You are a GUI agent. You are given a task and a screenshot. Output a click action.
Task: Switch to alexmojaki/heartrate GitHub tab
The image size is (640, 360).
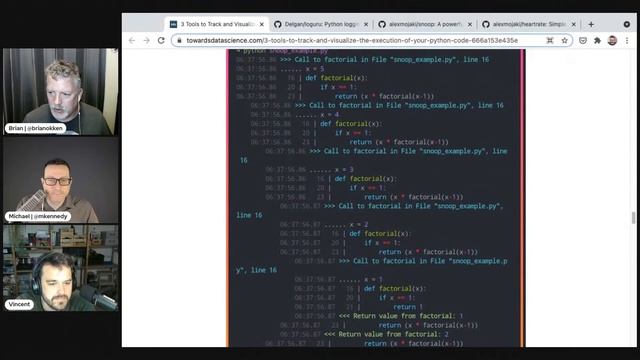(x=529, y=24)
